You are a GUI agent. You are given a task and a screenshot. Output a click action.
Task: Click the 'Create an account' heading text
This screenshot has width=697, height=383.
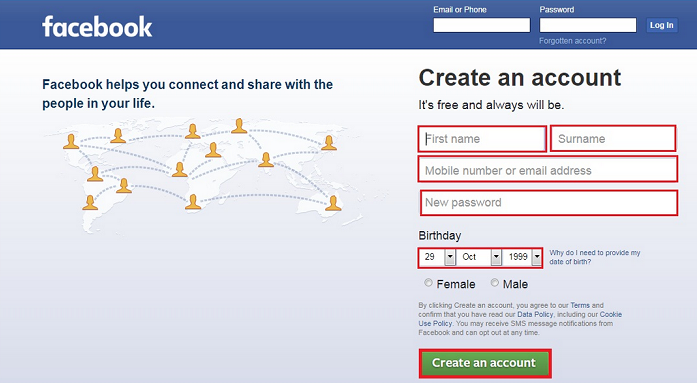point(520,78)
